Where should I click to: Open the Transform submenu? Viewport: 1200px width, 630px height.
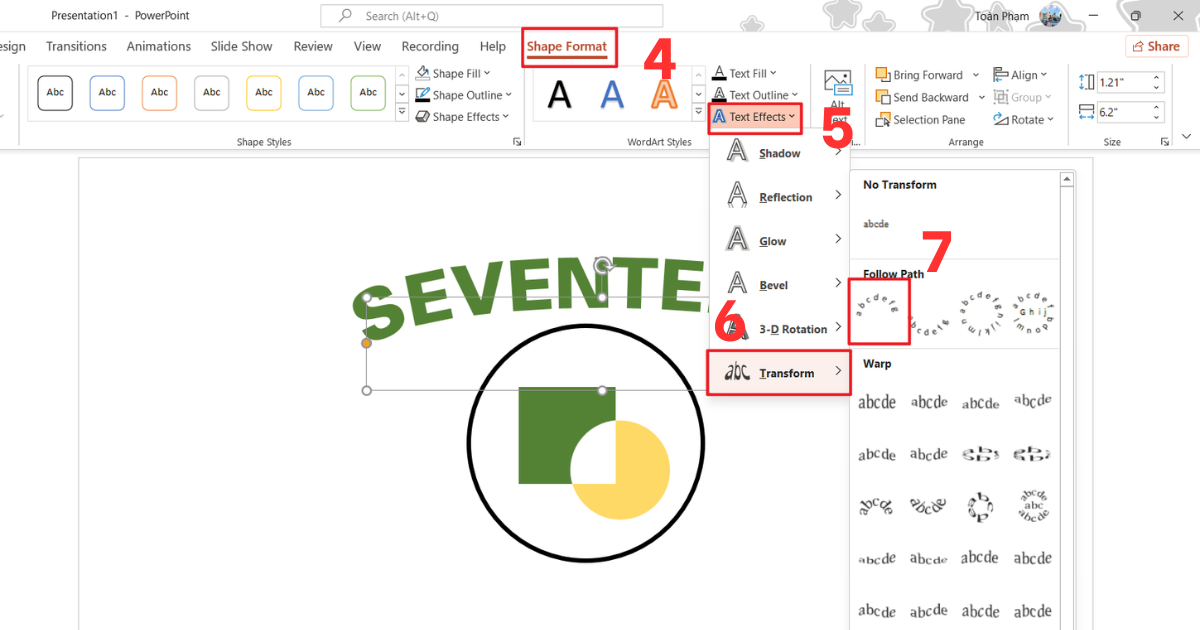click(779, 373)
